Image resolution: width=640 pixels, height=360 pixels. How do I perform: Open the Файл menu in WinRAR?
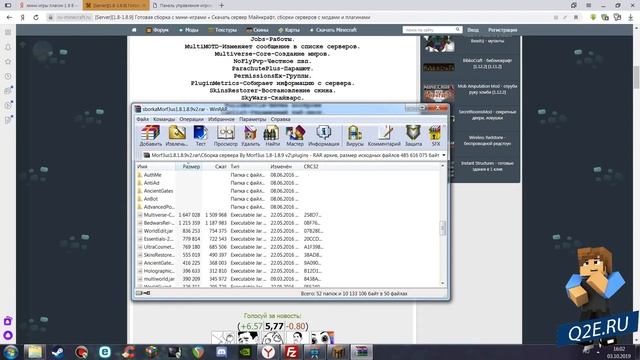tap(142, 119)
